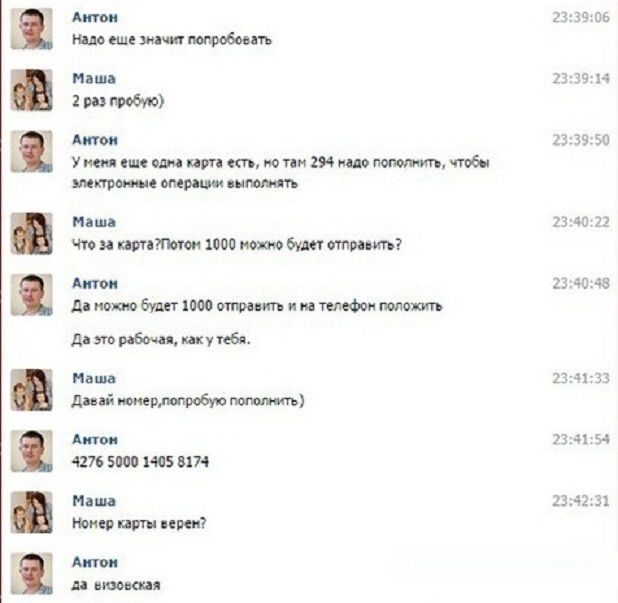This screenshot has height=603, width=618.
Task: Click Маша's avatar next to 'Что за карта?'
Action: (x=31, y=233)
